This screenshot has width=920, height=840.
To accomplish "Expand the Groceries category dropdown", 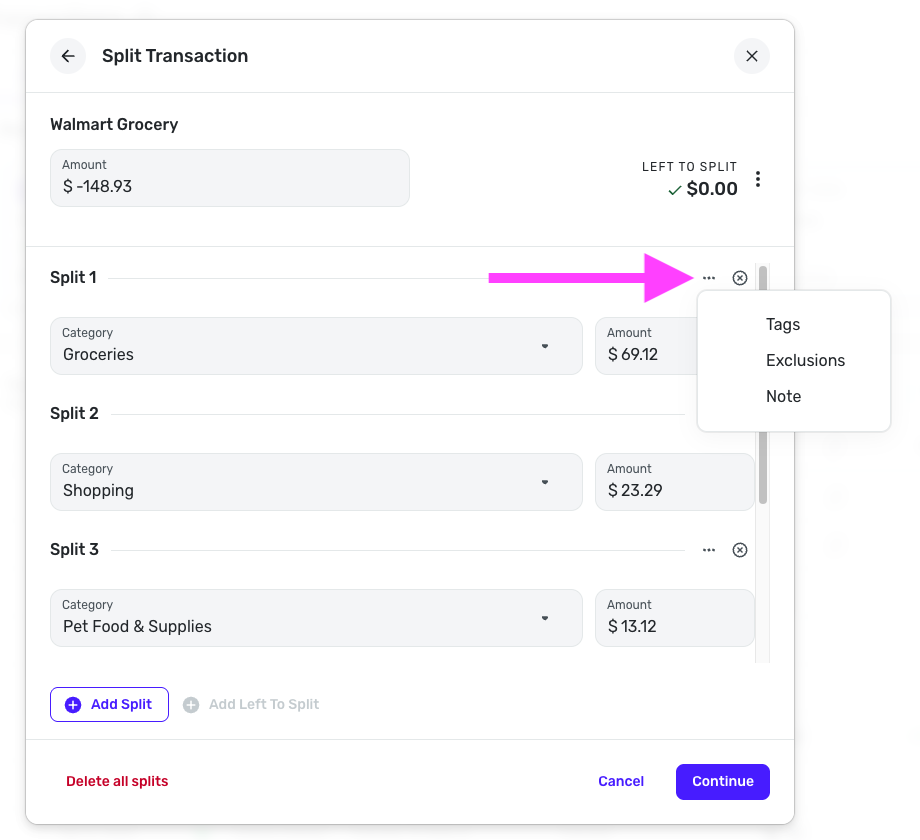I will click(545, 346).
